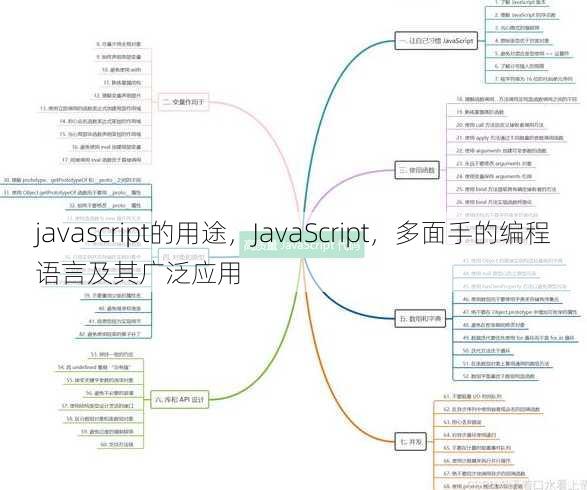Click item 11 under the variable scope branch
This screenshot has height=490, width=587.
(x=122, y=82)
